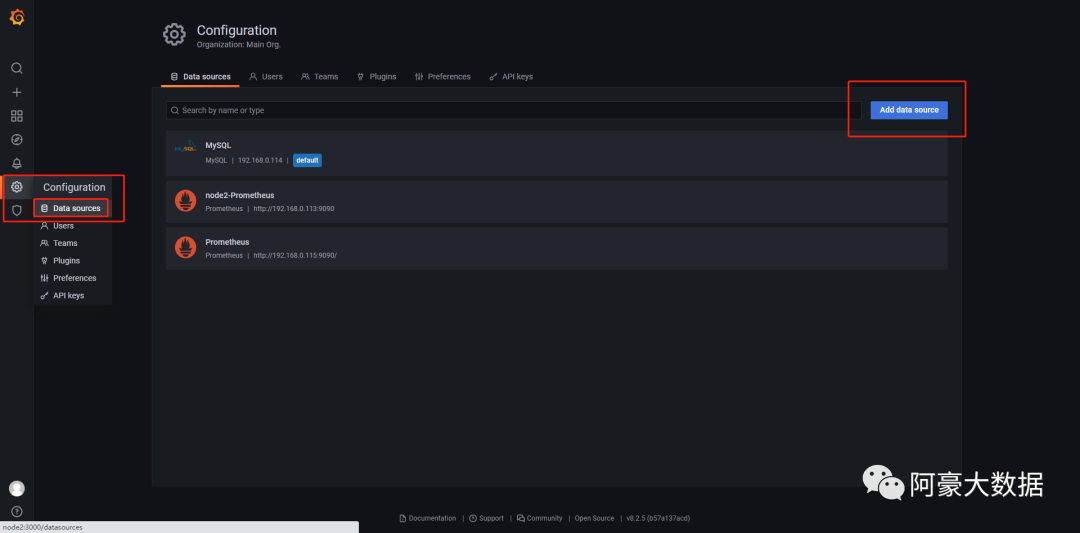Open the Documentation footer link
The width and height of the screenshot is (1080, 533).
click(428, 518)
